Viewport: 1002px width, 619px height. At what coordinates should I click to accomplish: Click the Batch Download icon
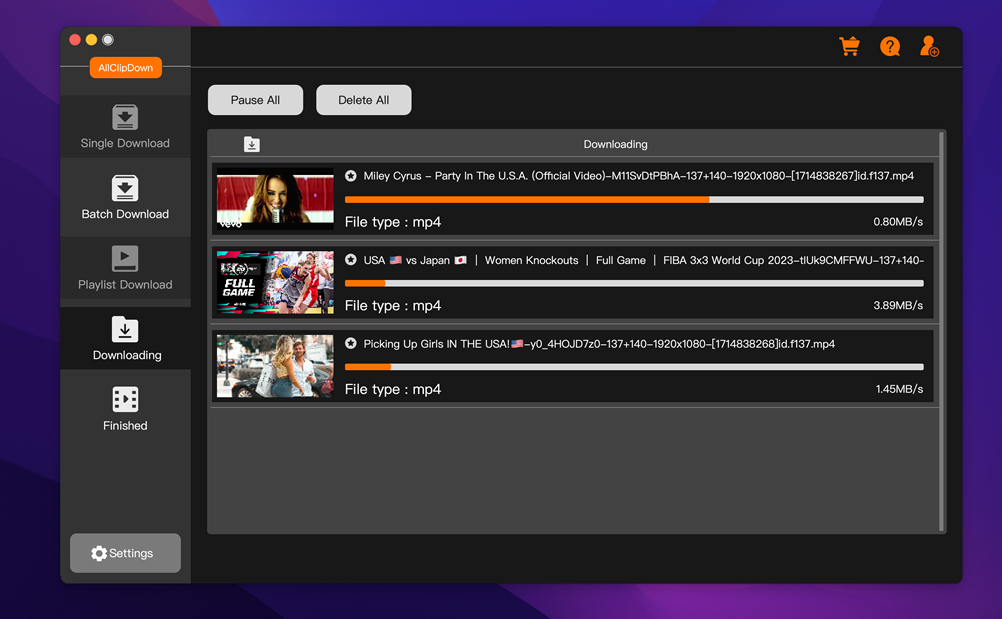click(x=125, y=188)
